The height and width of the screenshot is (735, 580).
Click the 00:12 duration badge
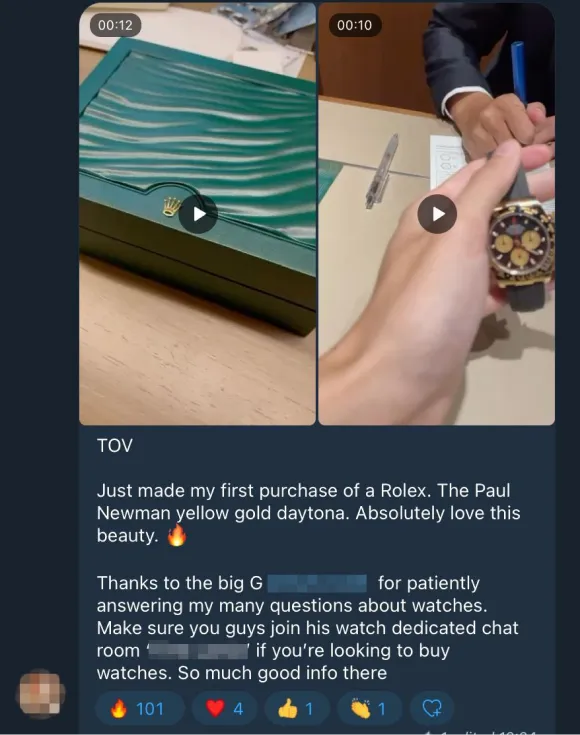pyautogui.click(x=115, y=25)
